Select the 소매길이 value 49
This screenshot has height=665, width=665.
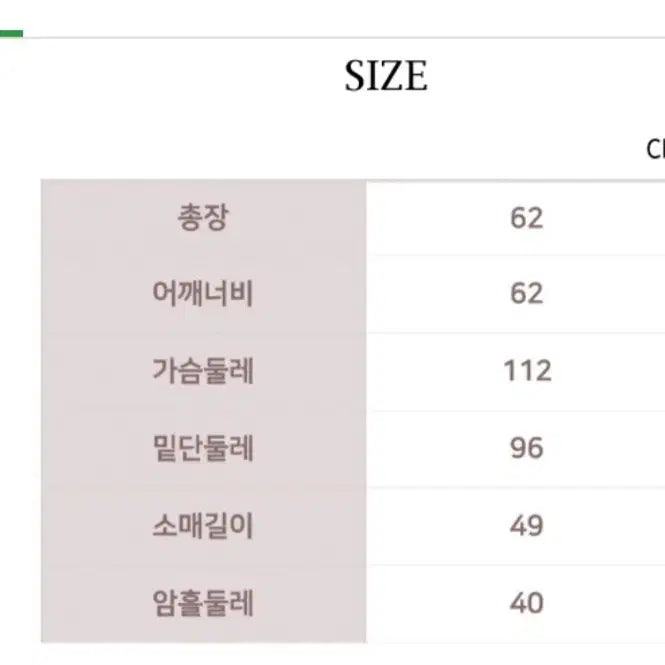click(x=526, y=525)
